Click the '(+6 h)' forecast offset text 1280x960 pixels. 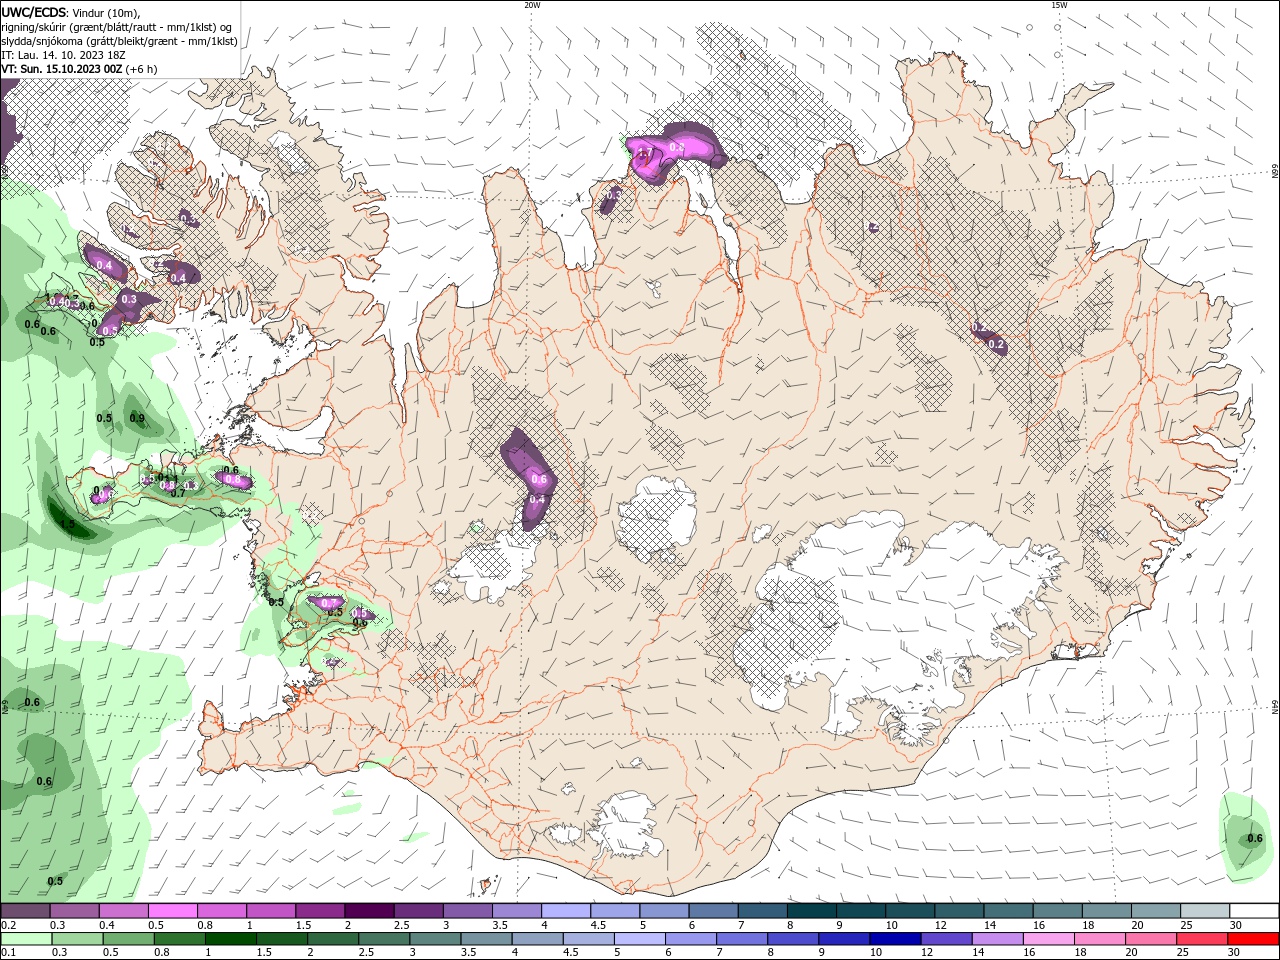pyautogui.click(x=141, y=69)
